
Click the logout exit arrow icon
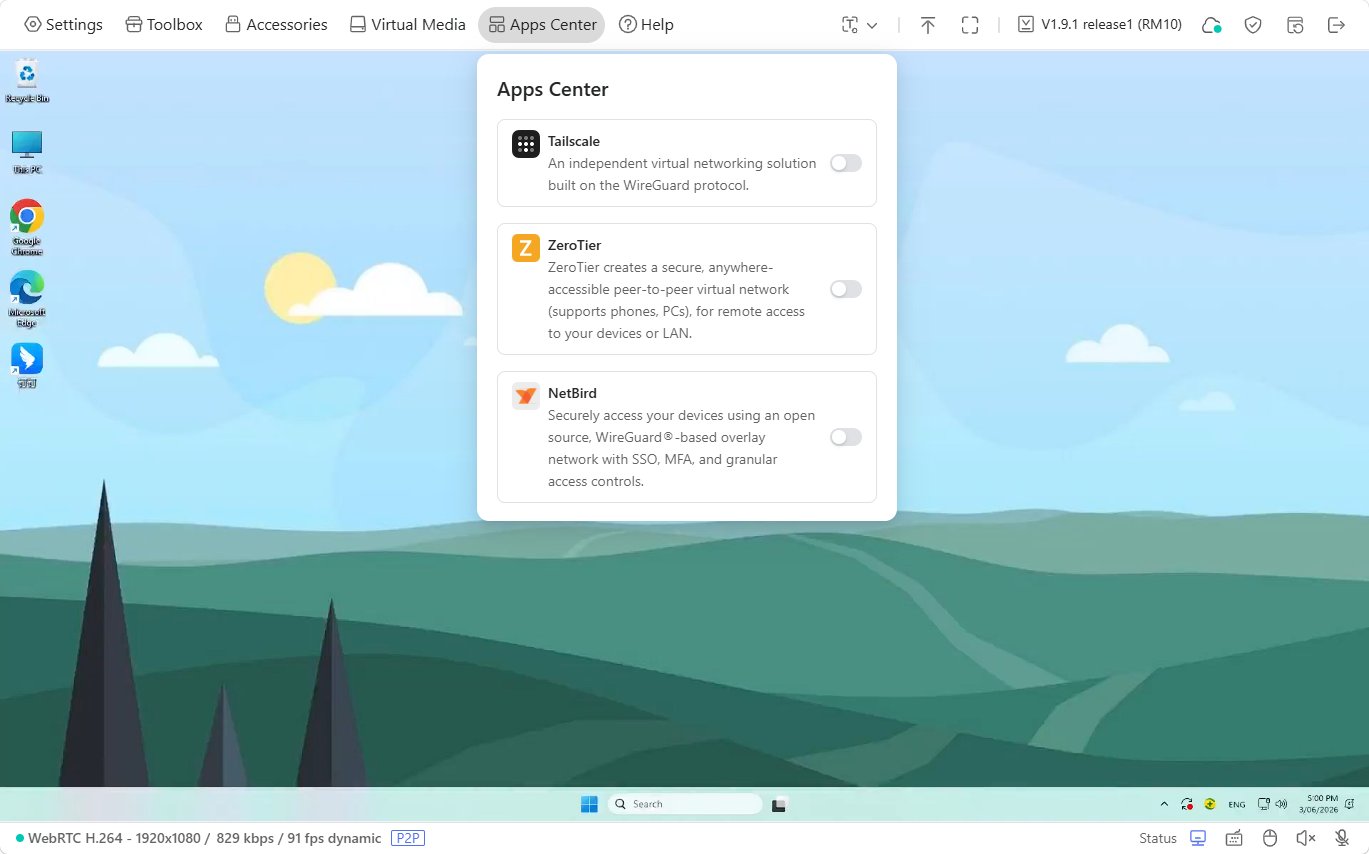[1336, 25]
